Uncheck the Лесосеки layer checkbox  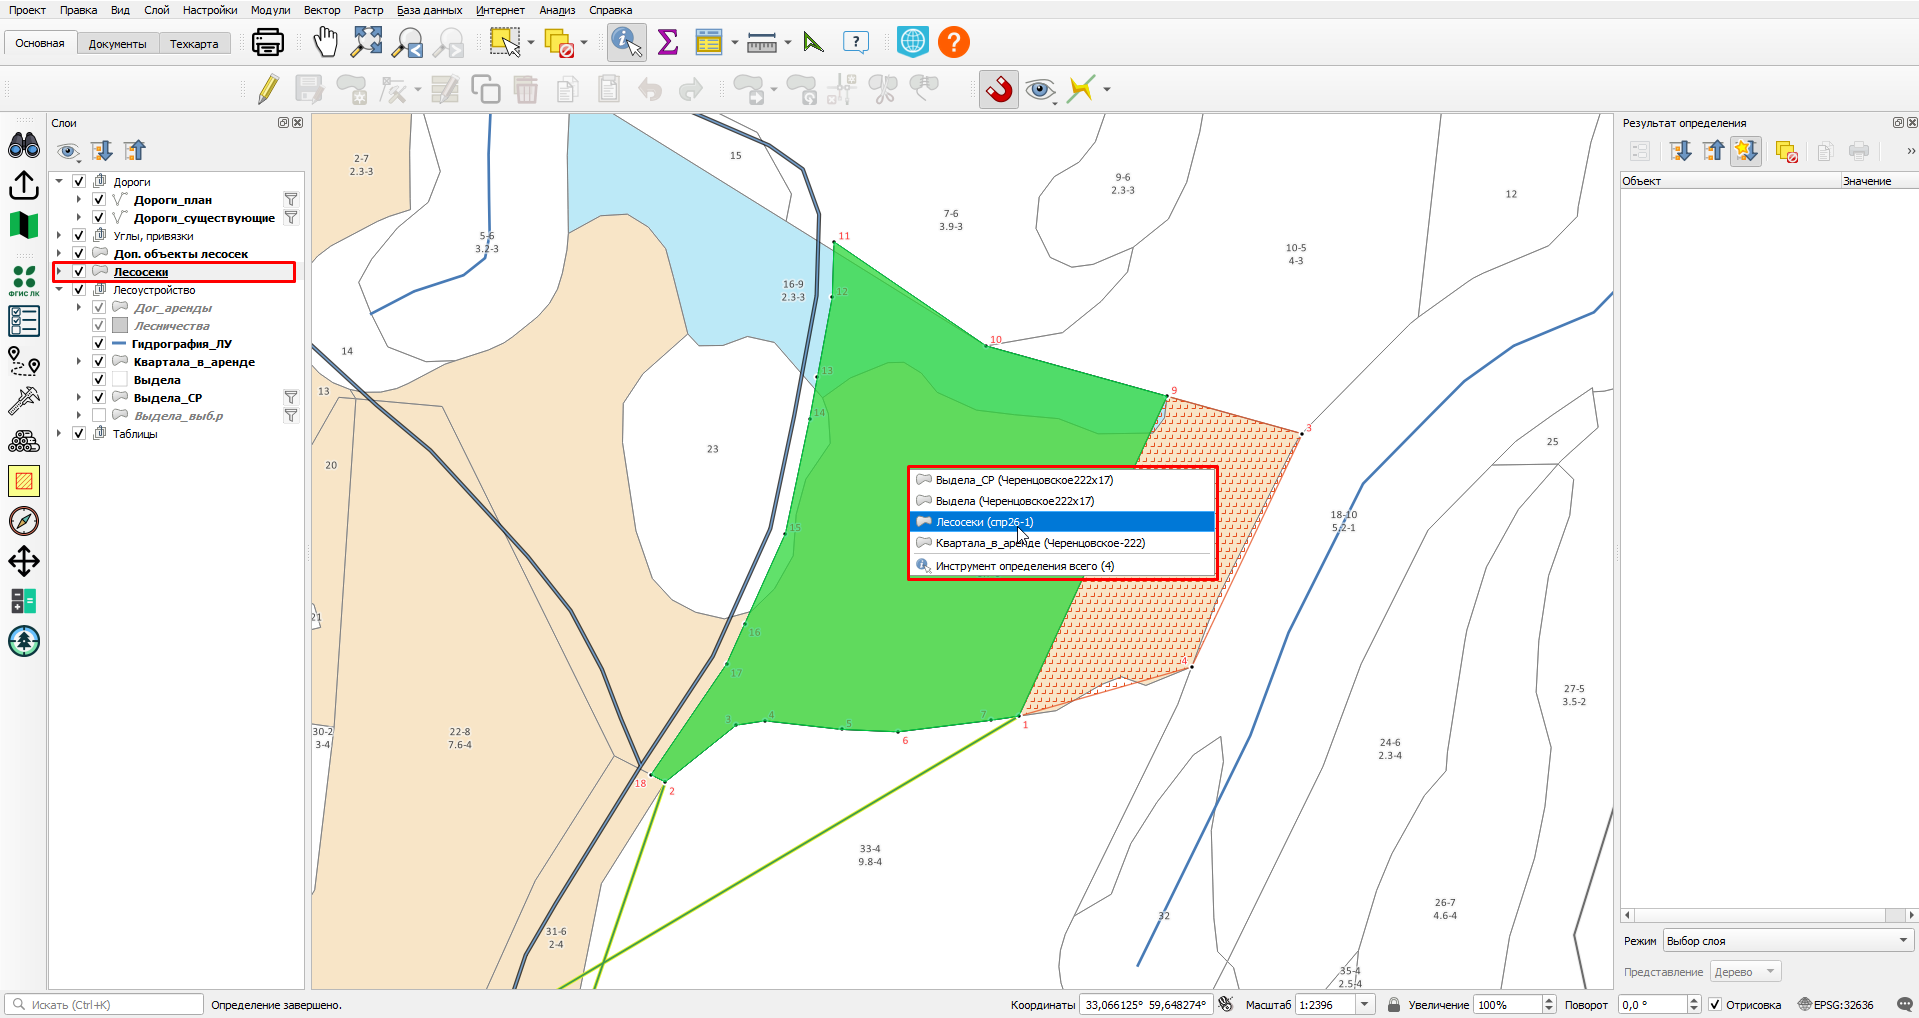tap(79, 272)
